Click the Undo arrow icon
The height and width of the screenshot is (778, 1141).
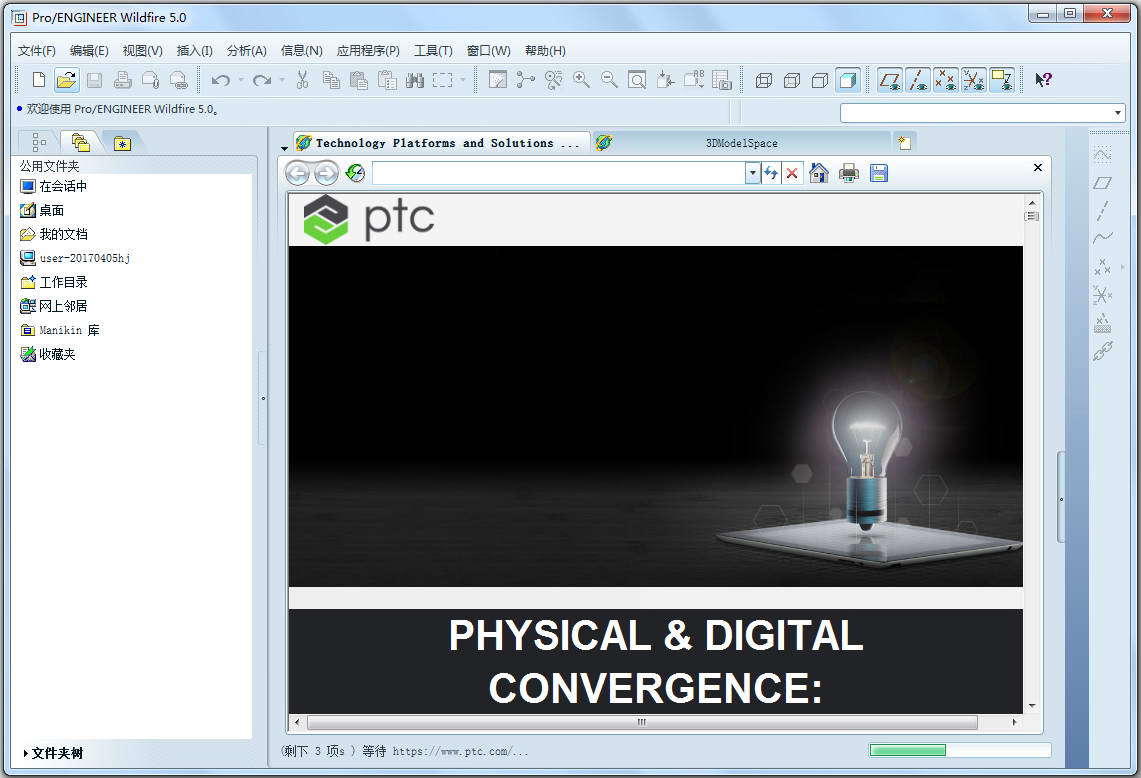220,80
